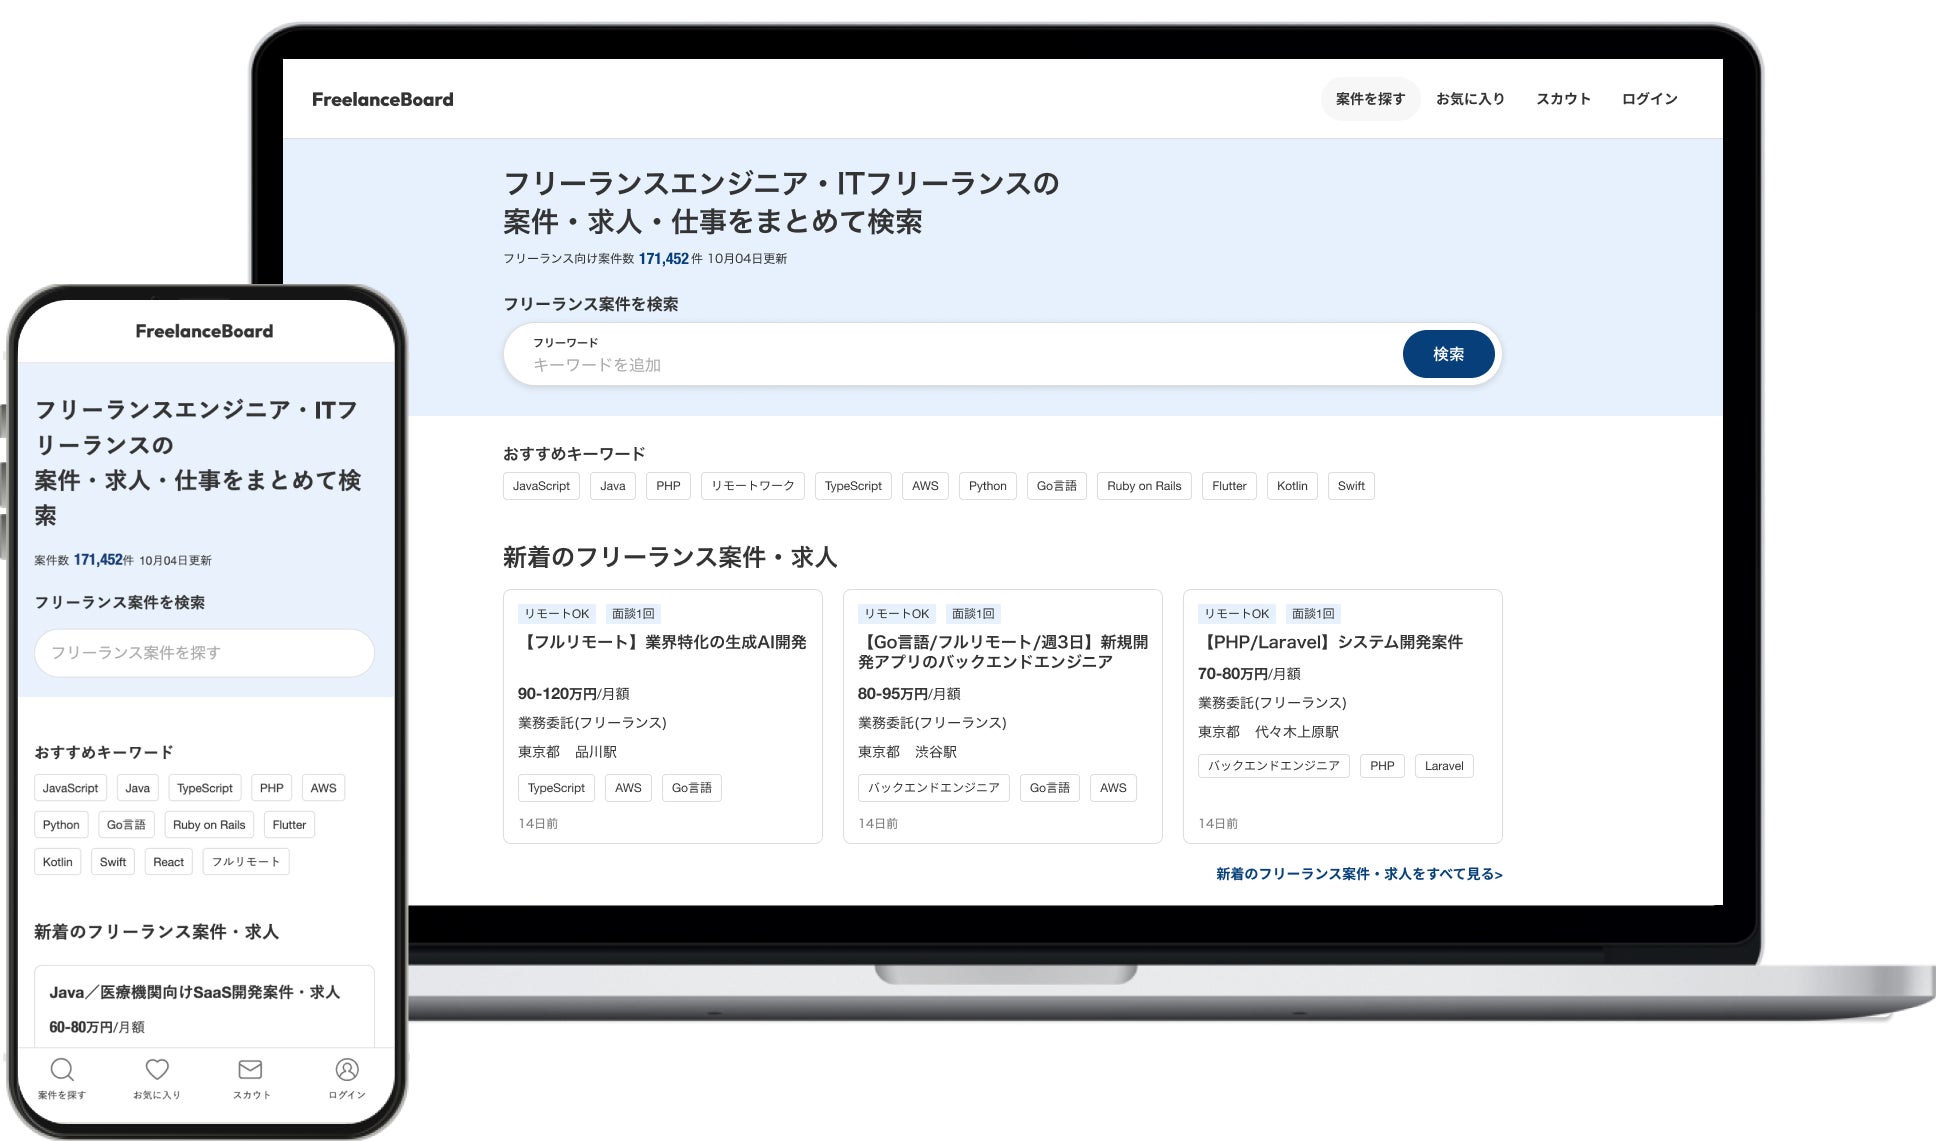The width and height of the screenshot is (1936, 1141).
Task: Tap the envelope scout icon on mobile
Action: [250, 1070]
